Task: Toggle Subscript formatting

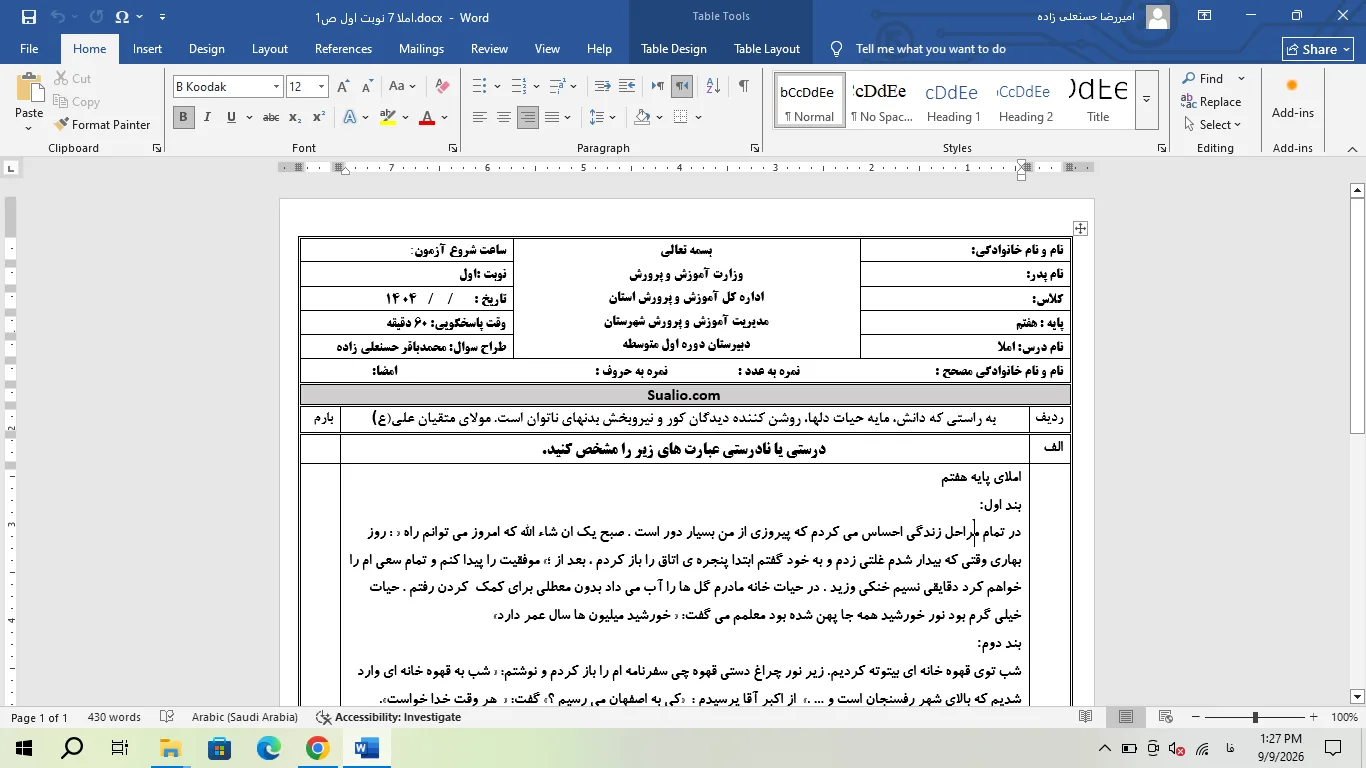Action: click(x=295, y=117)
